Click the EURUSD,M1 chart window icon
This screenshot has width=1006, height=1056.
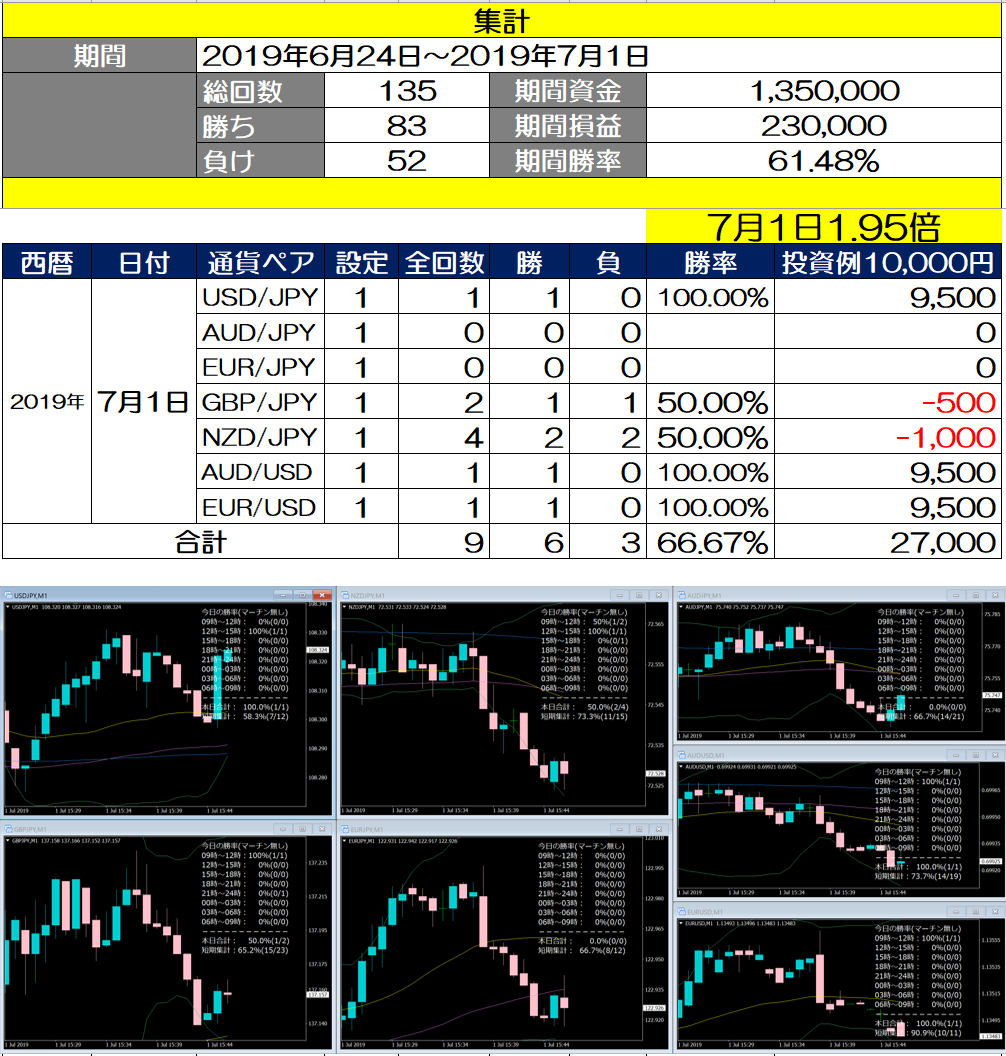tap(681, 912)
